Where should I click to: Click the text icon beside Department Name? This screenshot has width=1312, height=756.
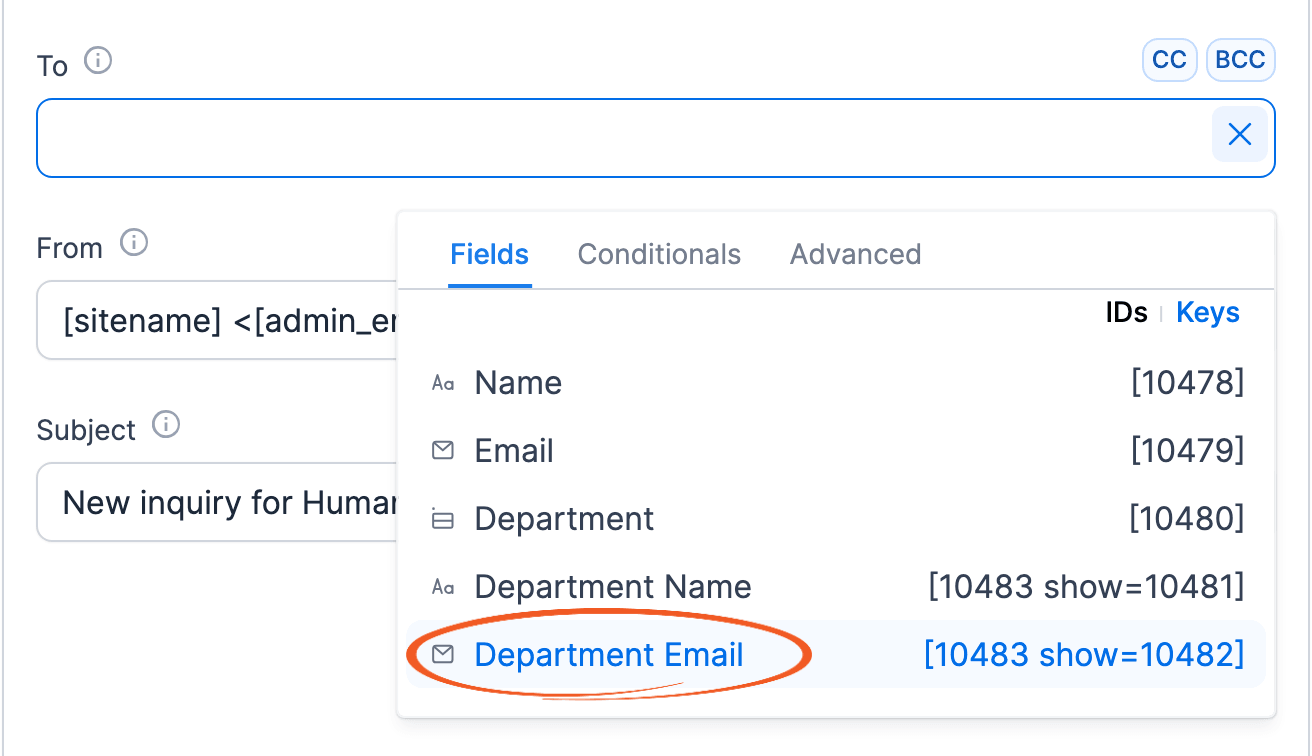[x=443, y=587]
